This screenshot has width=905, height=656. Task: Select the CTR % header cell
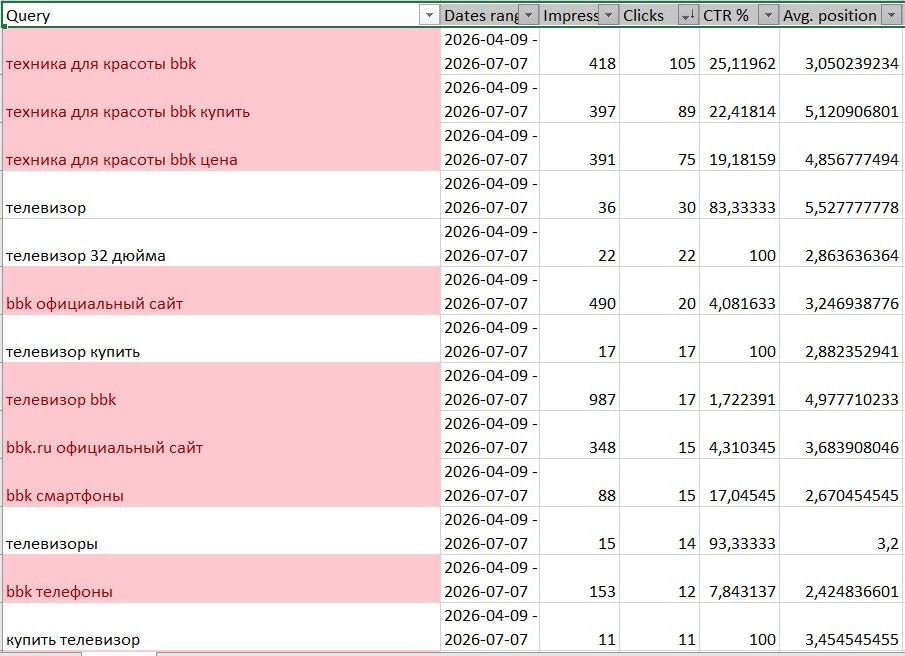(739, 15)
